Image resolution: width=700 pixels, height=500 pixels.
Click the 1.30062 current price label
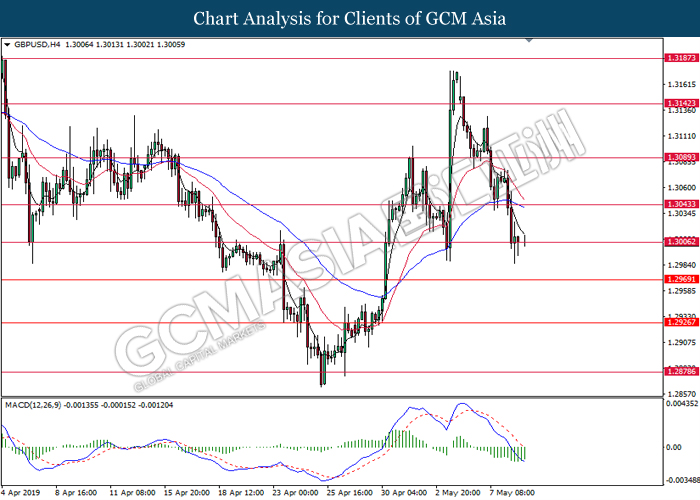point(681,242)
